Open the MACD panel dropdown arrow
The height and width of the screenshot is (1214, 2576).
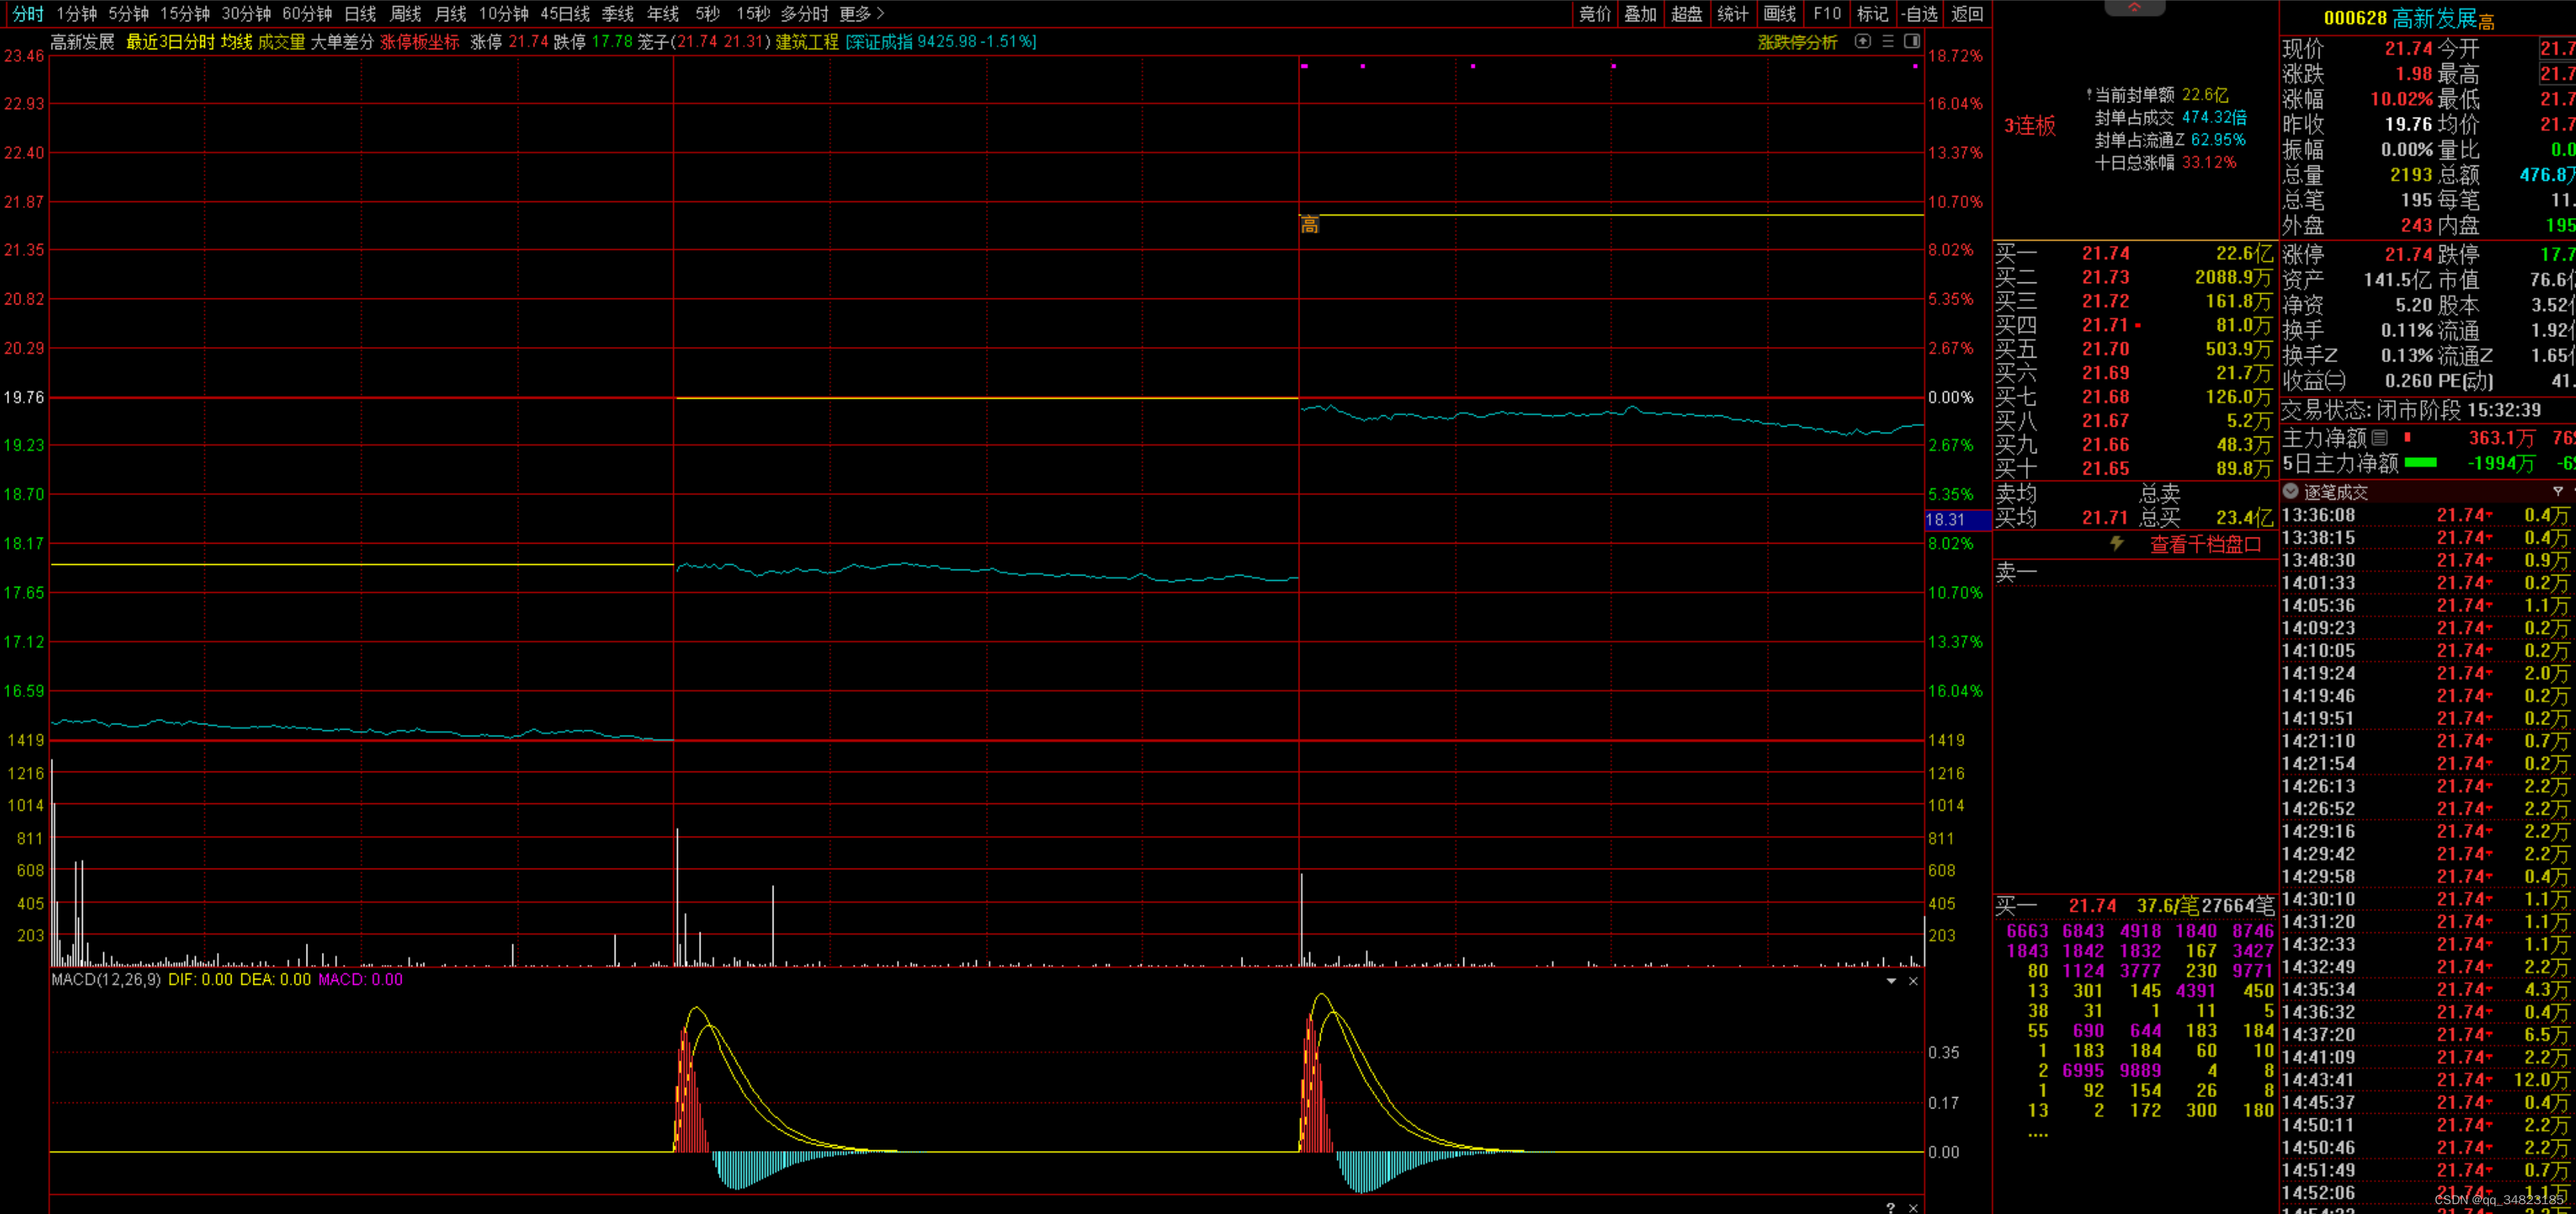(1891, 981)
